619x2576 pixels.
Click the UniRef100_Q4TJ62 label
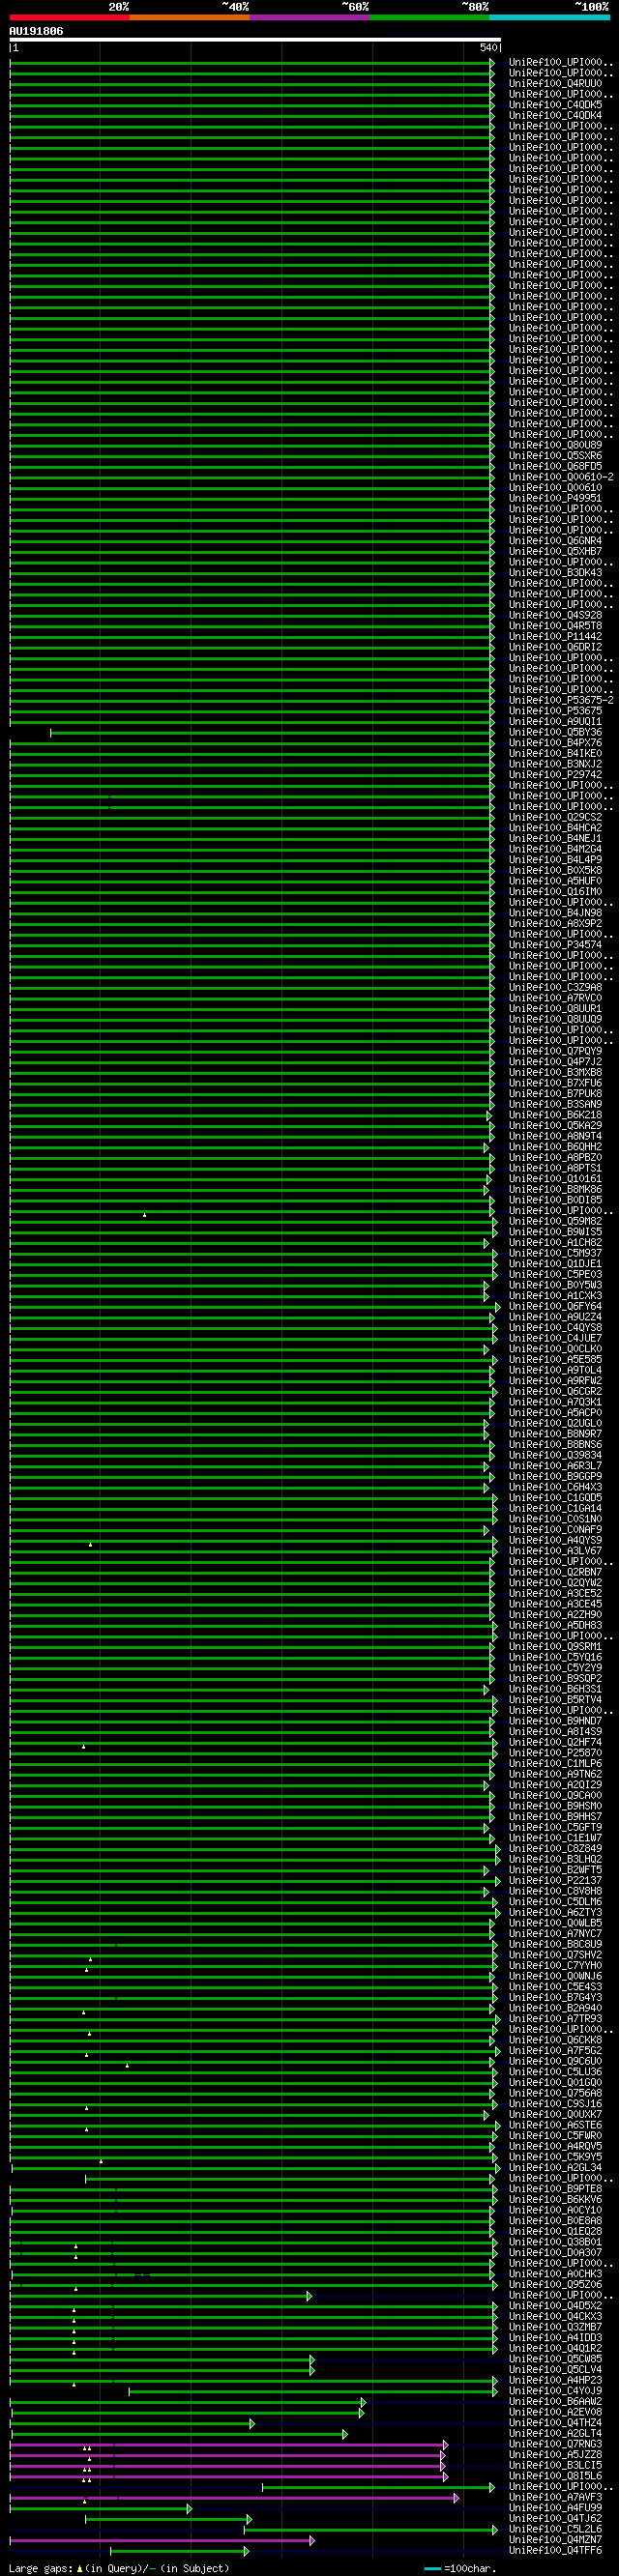pyautogui.click(x=555, y=2518)
